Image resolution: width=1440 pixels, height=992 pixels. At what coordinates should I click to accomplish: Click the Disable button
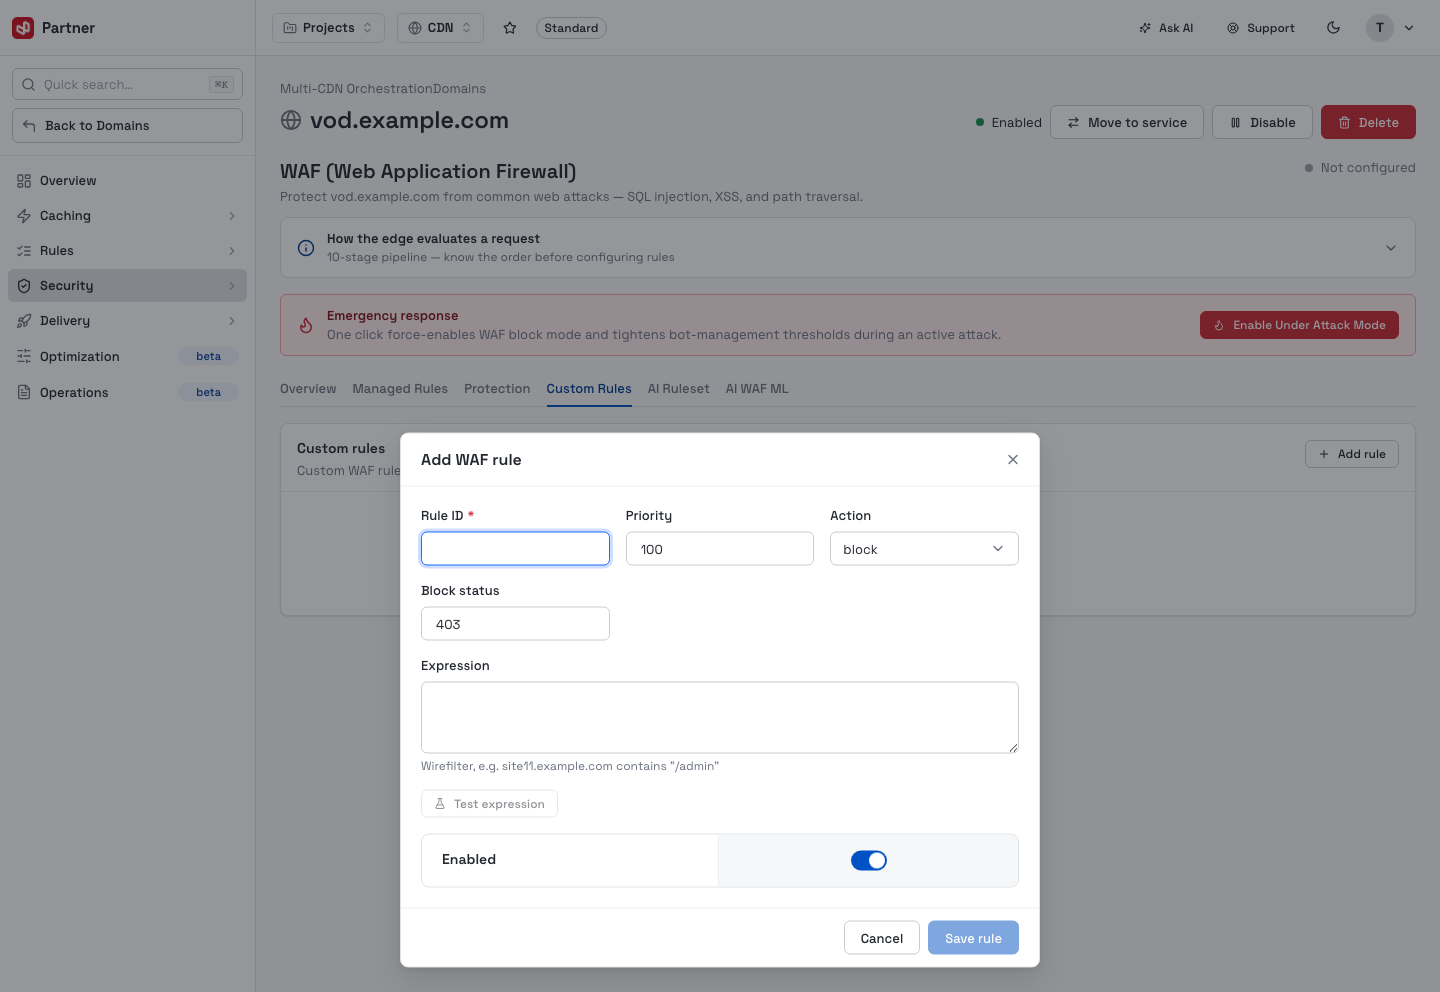1262,122
